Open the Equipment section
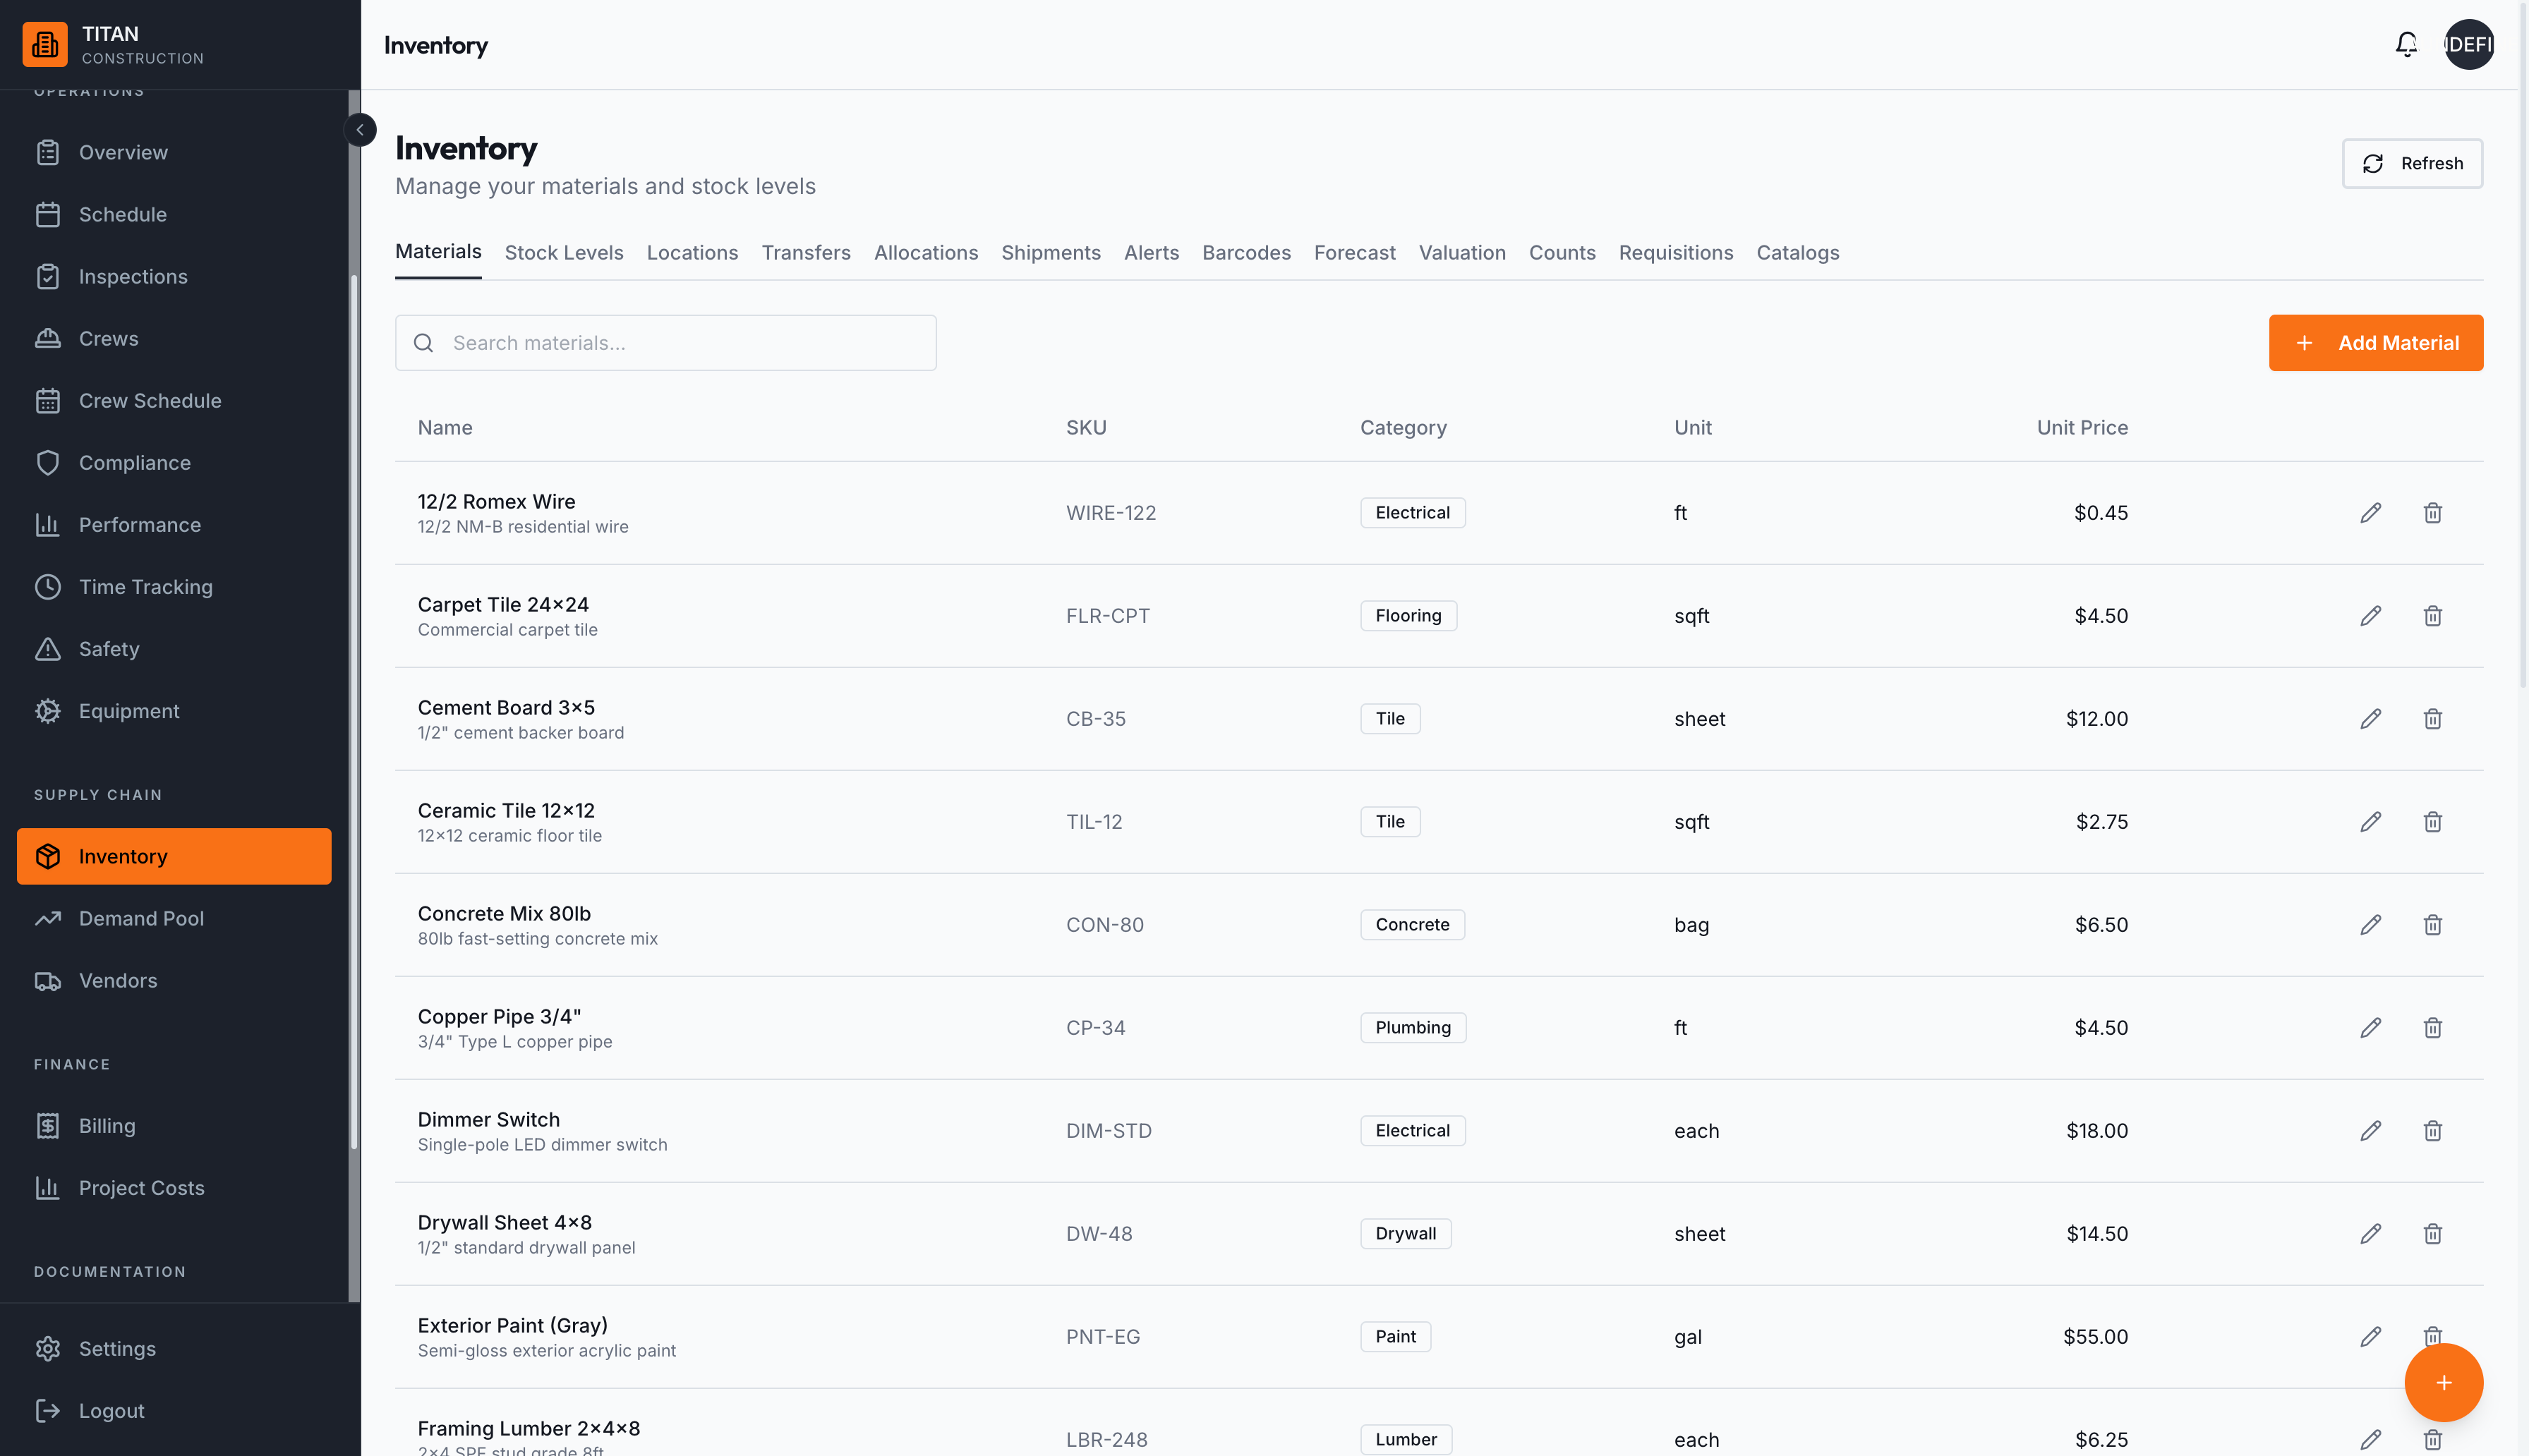This screenshot has width=2529, height=1456. coord(174,710)
